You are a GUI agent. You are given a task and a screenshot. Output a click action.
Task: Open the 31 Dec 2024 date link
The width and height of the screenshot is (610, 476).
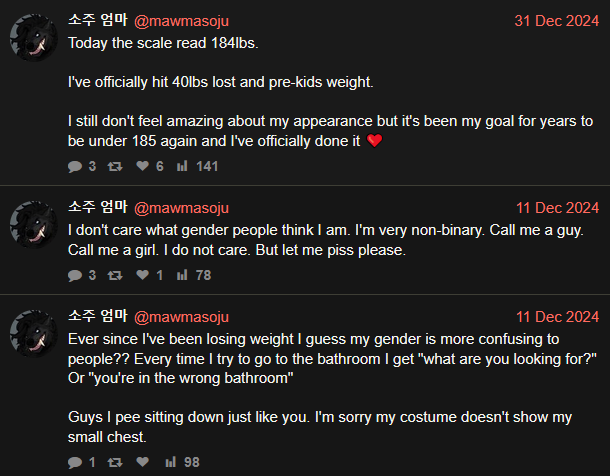556,21
